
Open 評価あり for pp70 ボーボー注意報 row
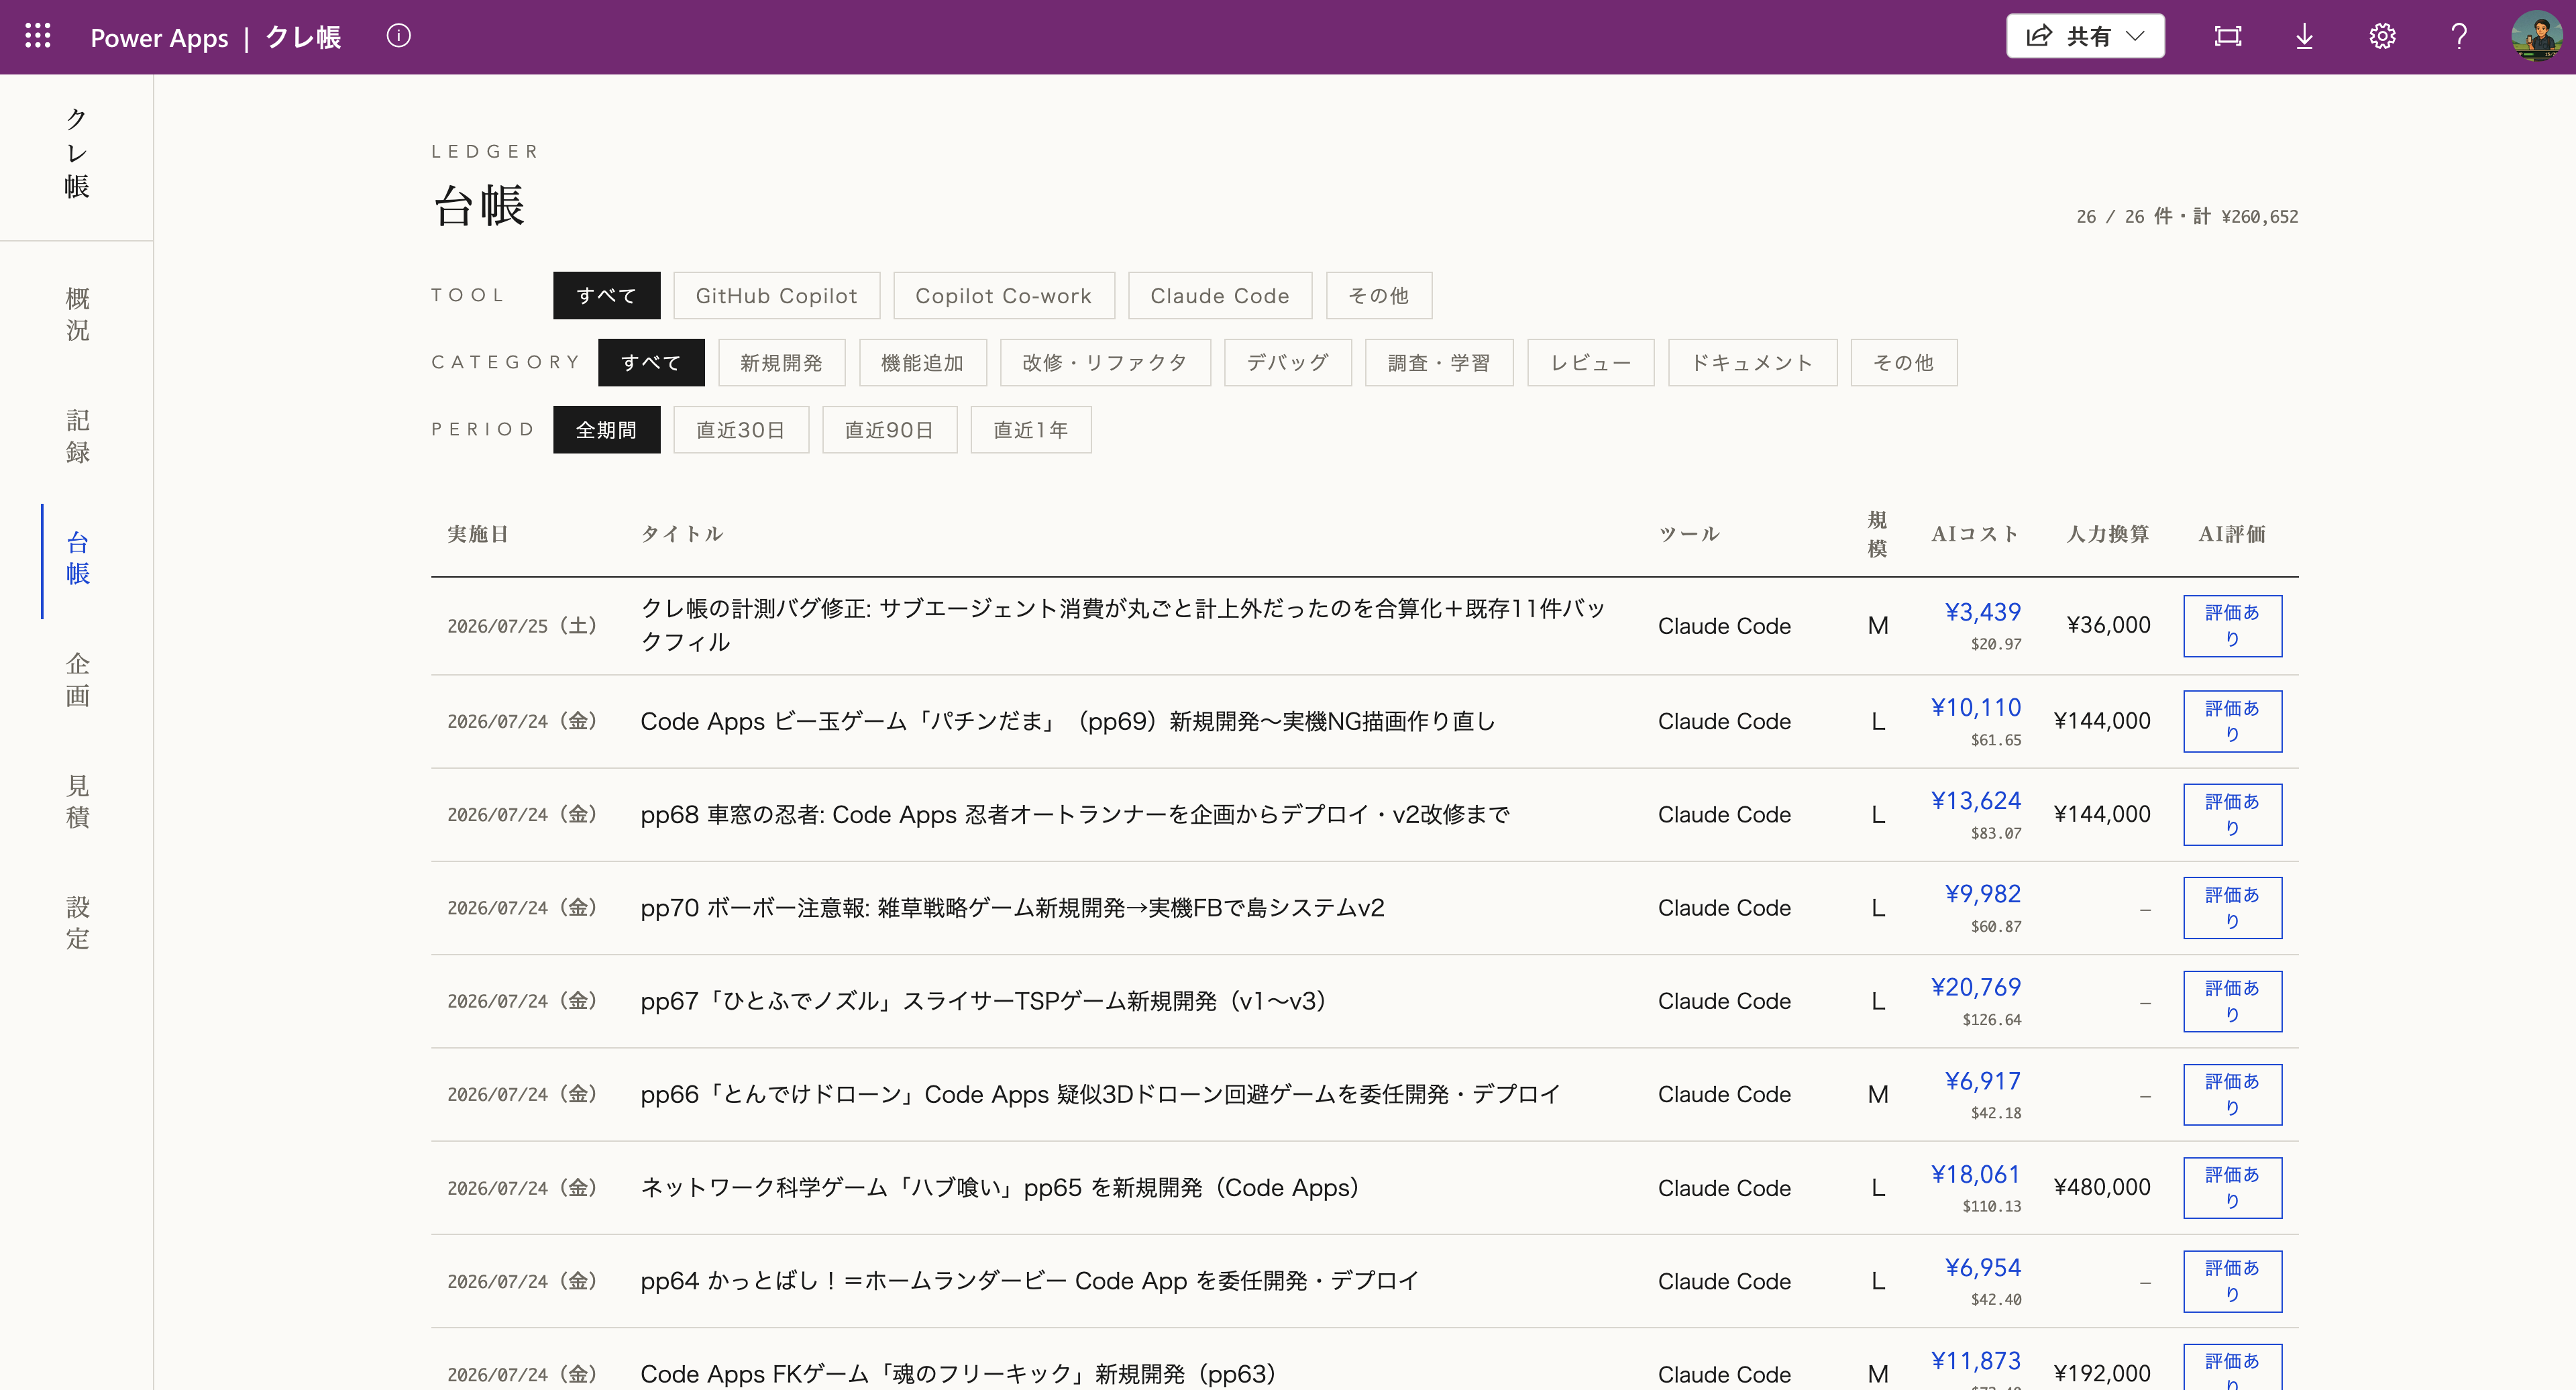coord(2232,908)
